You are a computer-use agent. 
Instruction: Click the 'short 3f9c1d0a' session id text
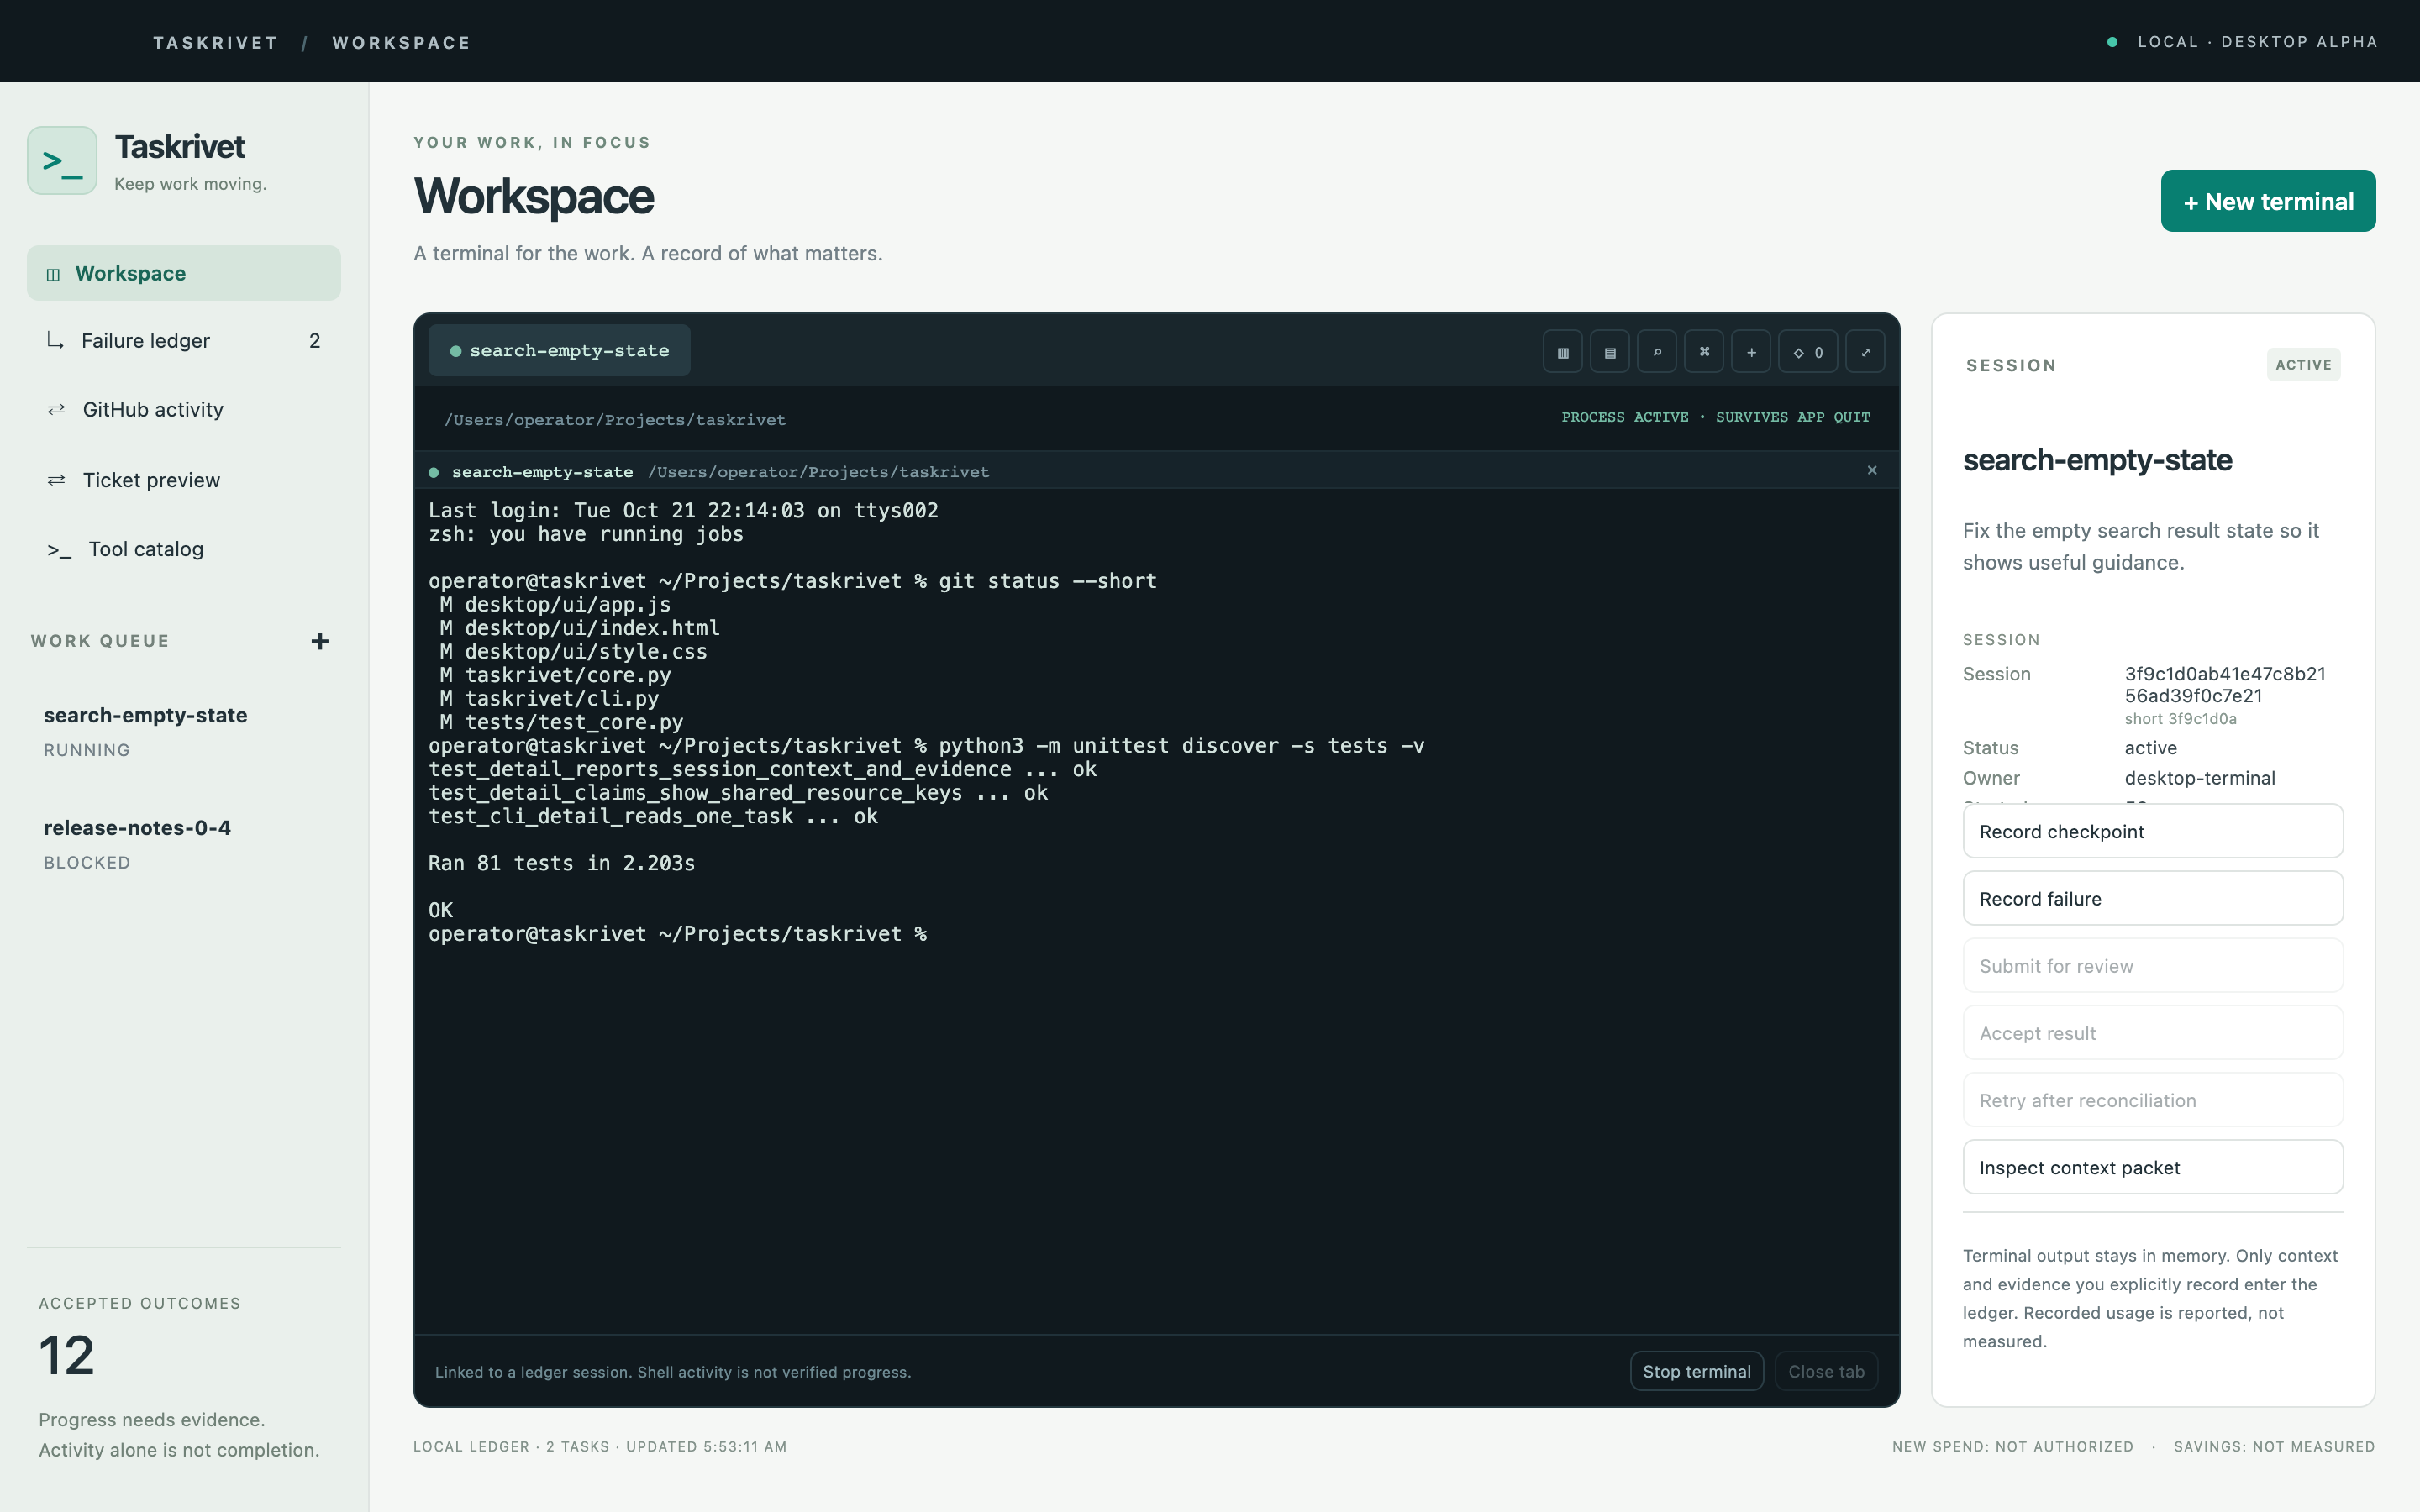(x=2180, y=719)
